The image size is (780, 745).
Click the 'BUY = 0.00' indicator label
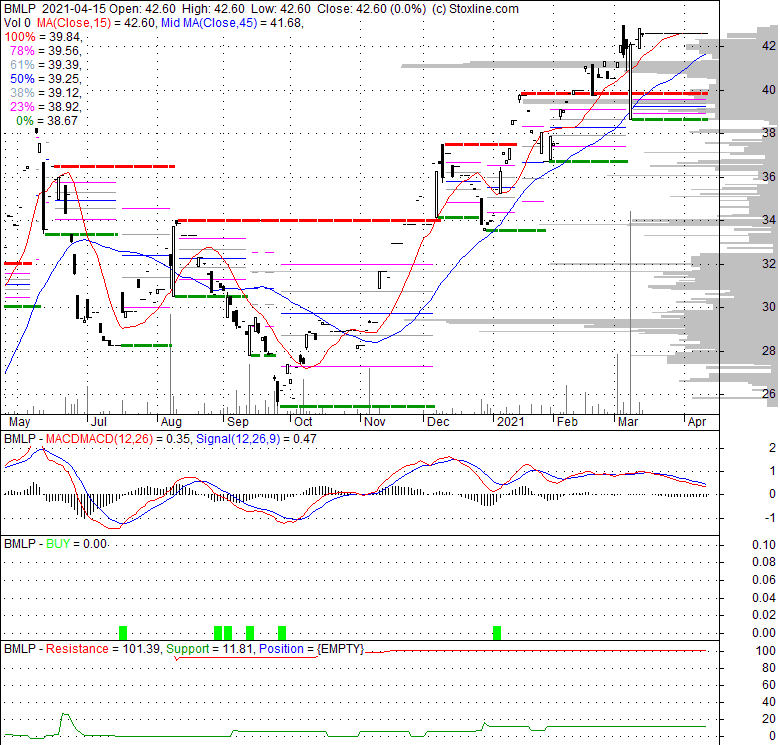pos(77,544)
